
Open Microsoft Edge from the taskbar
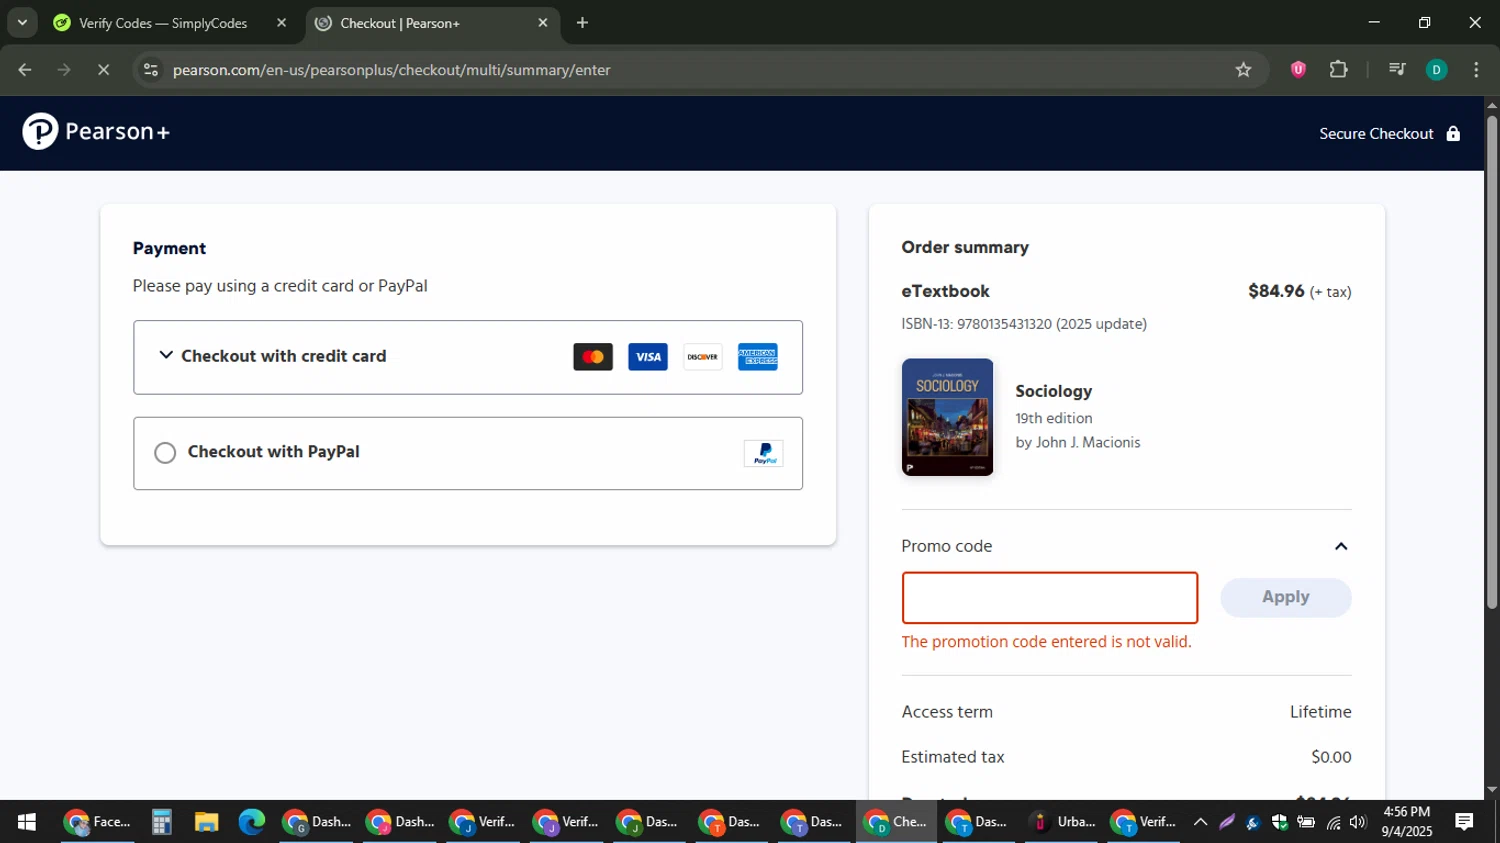[x=251, y=822]
